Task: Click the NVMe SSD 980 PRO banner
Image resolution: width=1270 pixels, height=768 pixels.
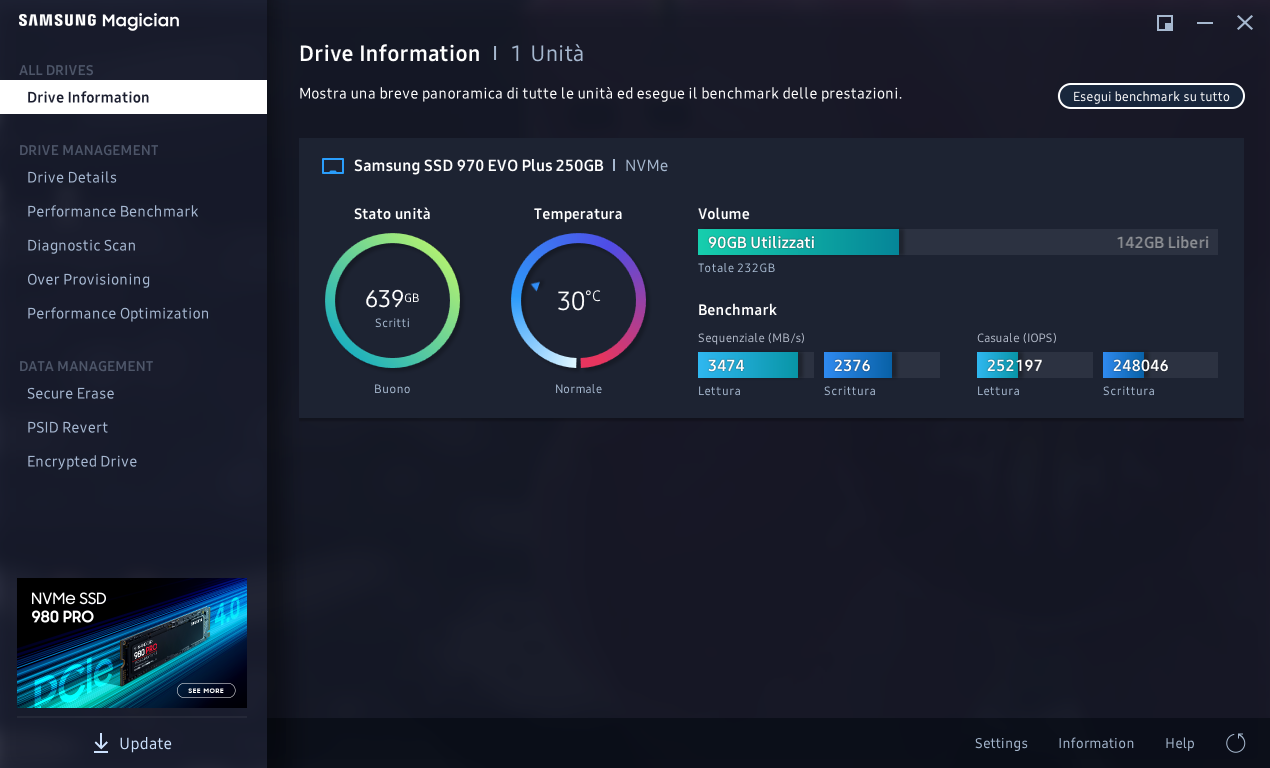Action: click(132, 643)
